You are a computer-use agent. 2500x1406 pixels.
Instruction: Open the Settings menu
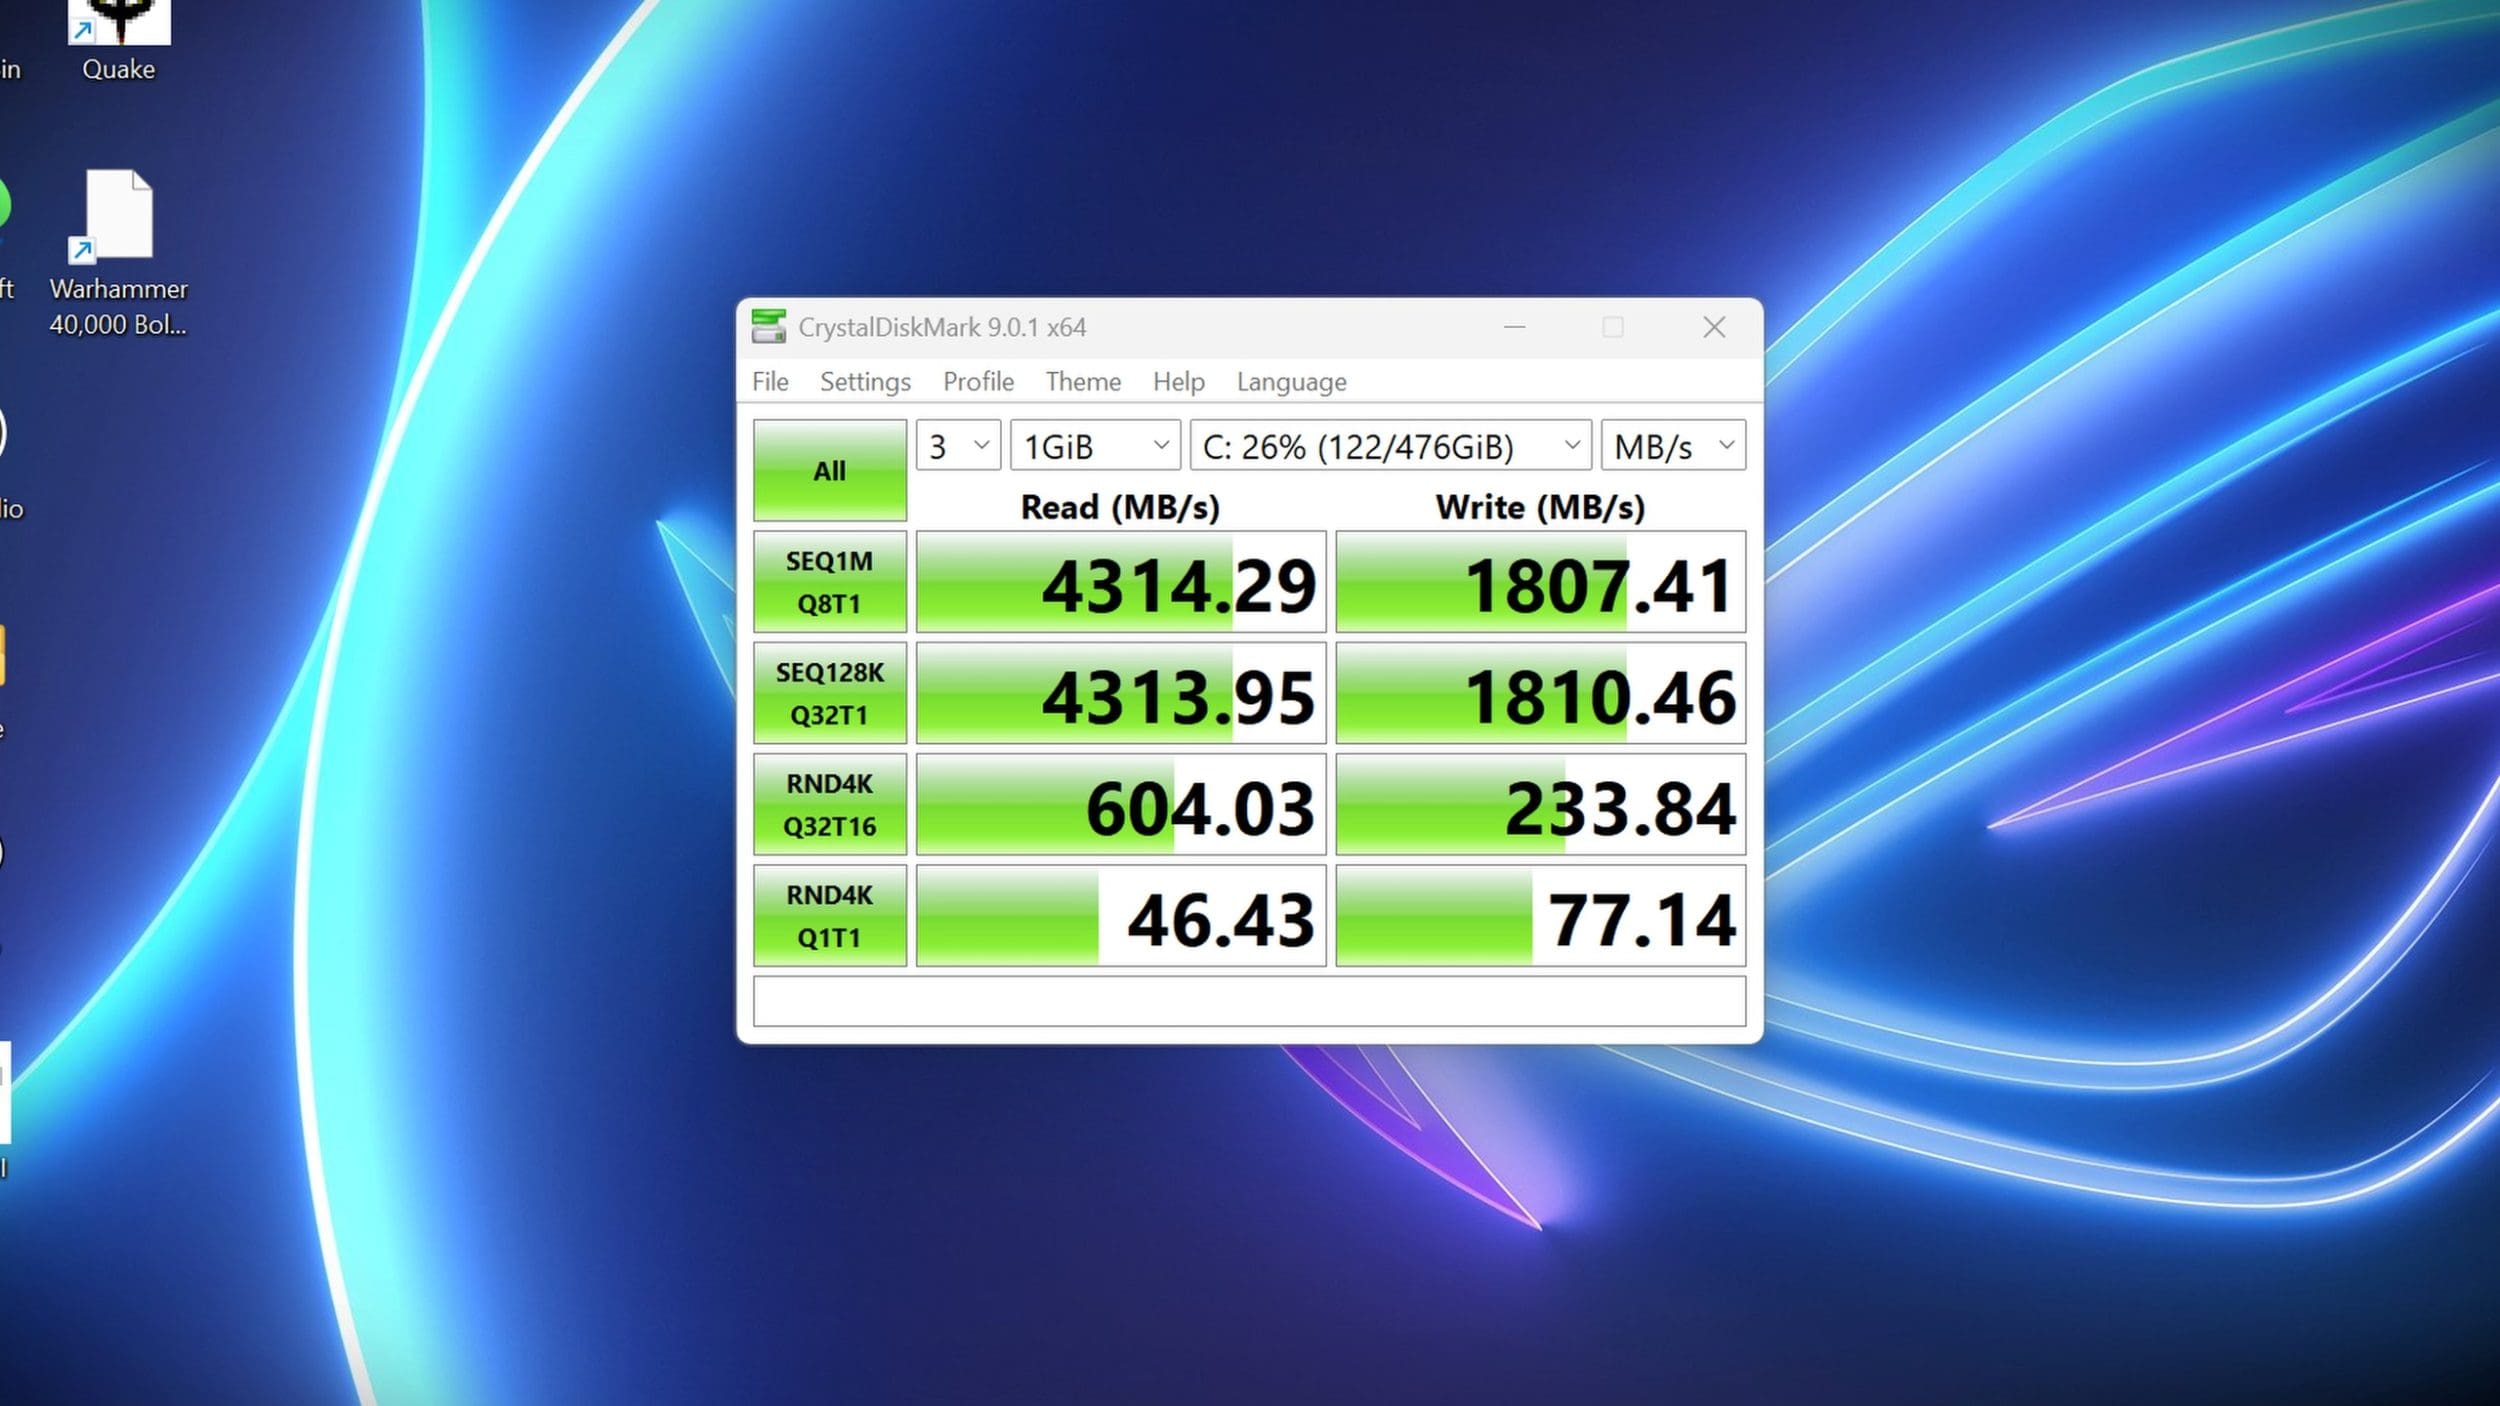pyautogui.click(x=865, y=382)
